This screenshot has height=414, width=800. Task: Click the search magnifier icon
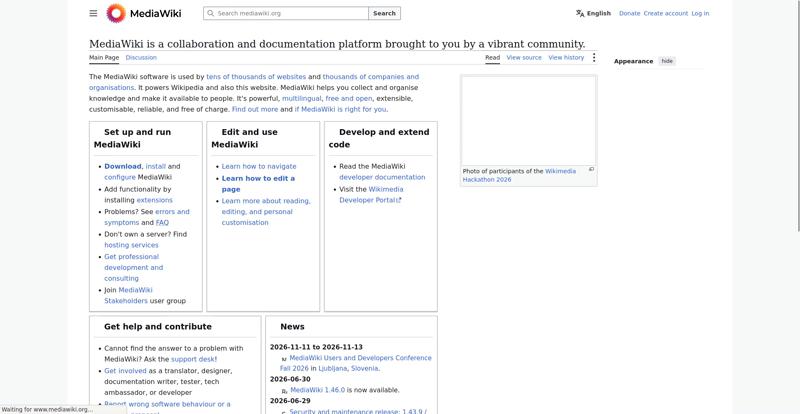click(210, 13)
